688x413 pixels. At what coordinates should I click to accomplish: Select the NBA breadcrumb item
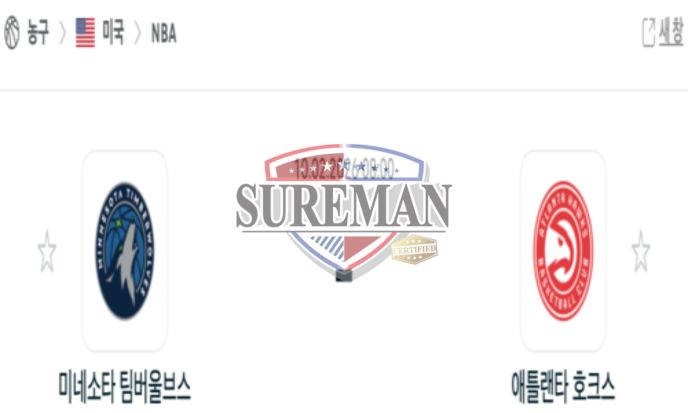coord(164,33)
